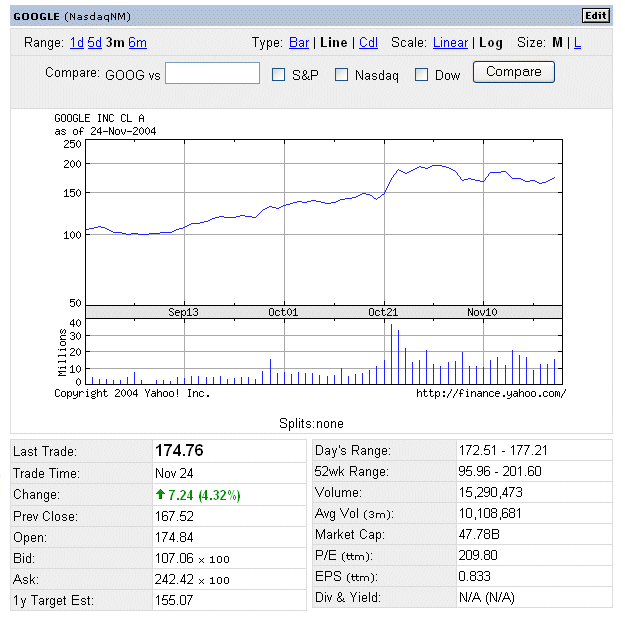Click the Sep13 date label on chart
The width and height of the screenshot is (625, 621).
(x=183, y=312)
